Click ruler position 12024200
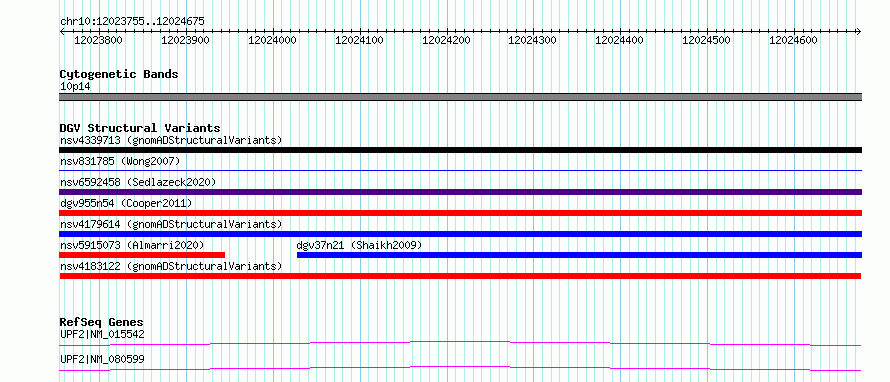The width and height of the screenshot is (890, 382). click(x=447, y=40)
